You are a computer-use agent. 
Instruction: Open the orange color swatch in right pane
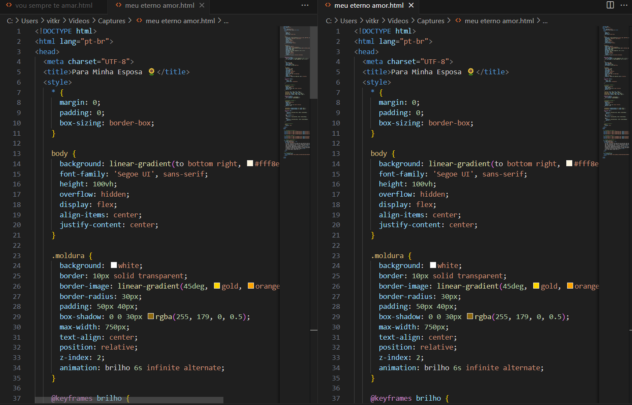point(570,286)
